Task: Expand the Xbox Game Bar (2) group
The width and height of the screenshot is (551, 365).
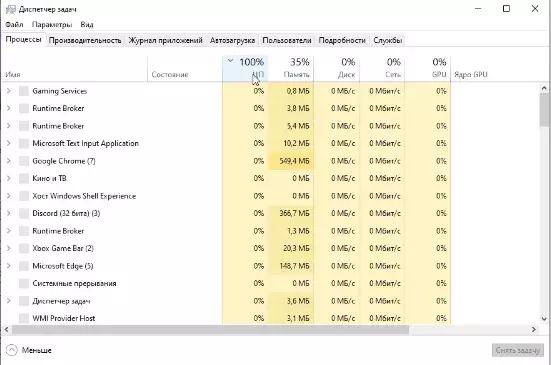Action: (x=9, y=248)
